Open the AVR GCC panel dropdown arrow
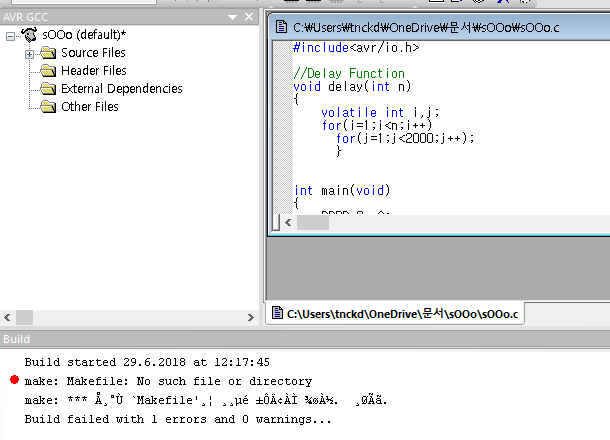610x440 pixels. (233, 17)
